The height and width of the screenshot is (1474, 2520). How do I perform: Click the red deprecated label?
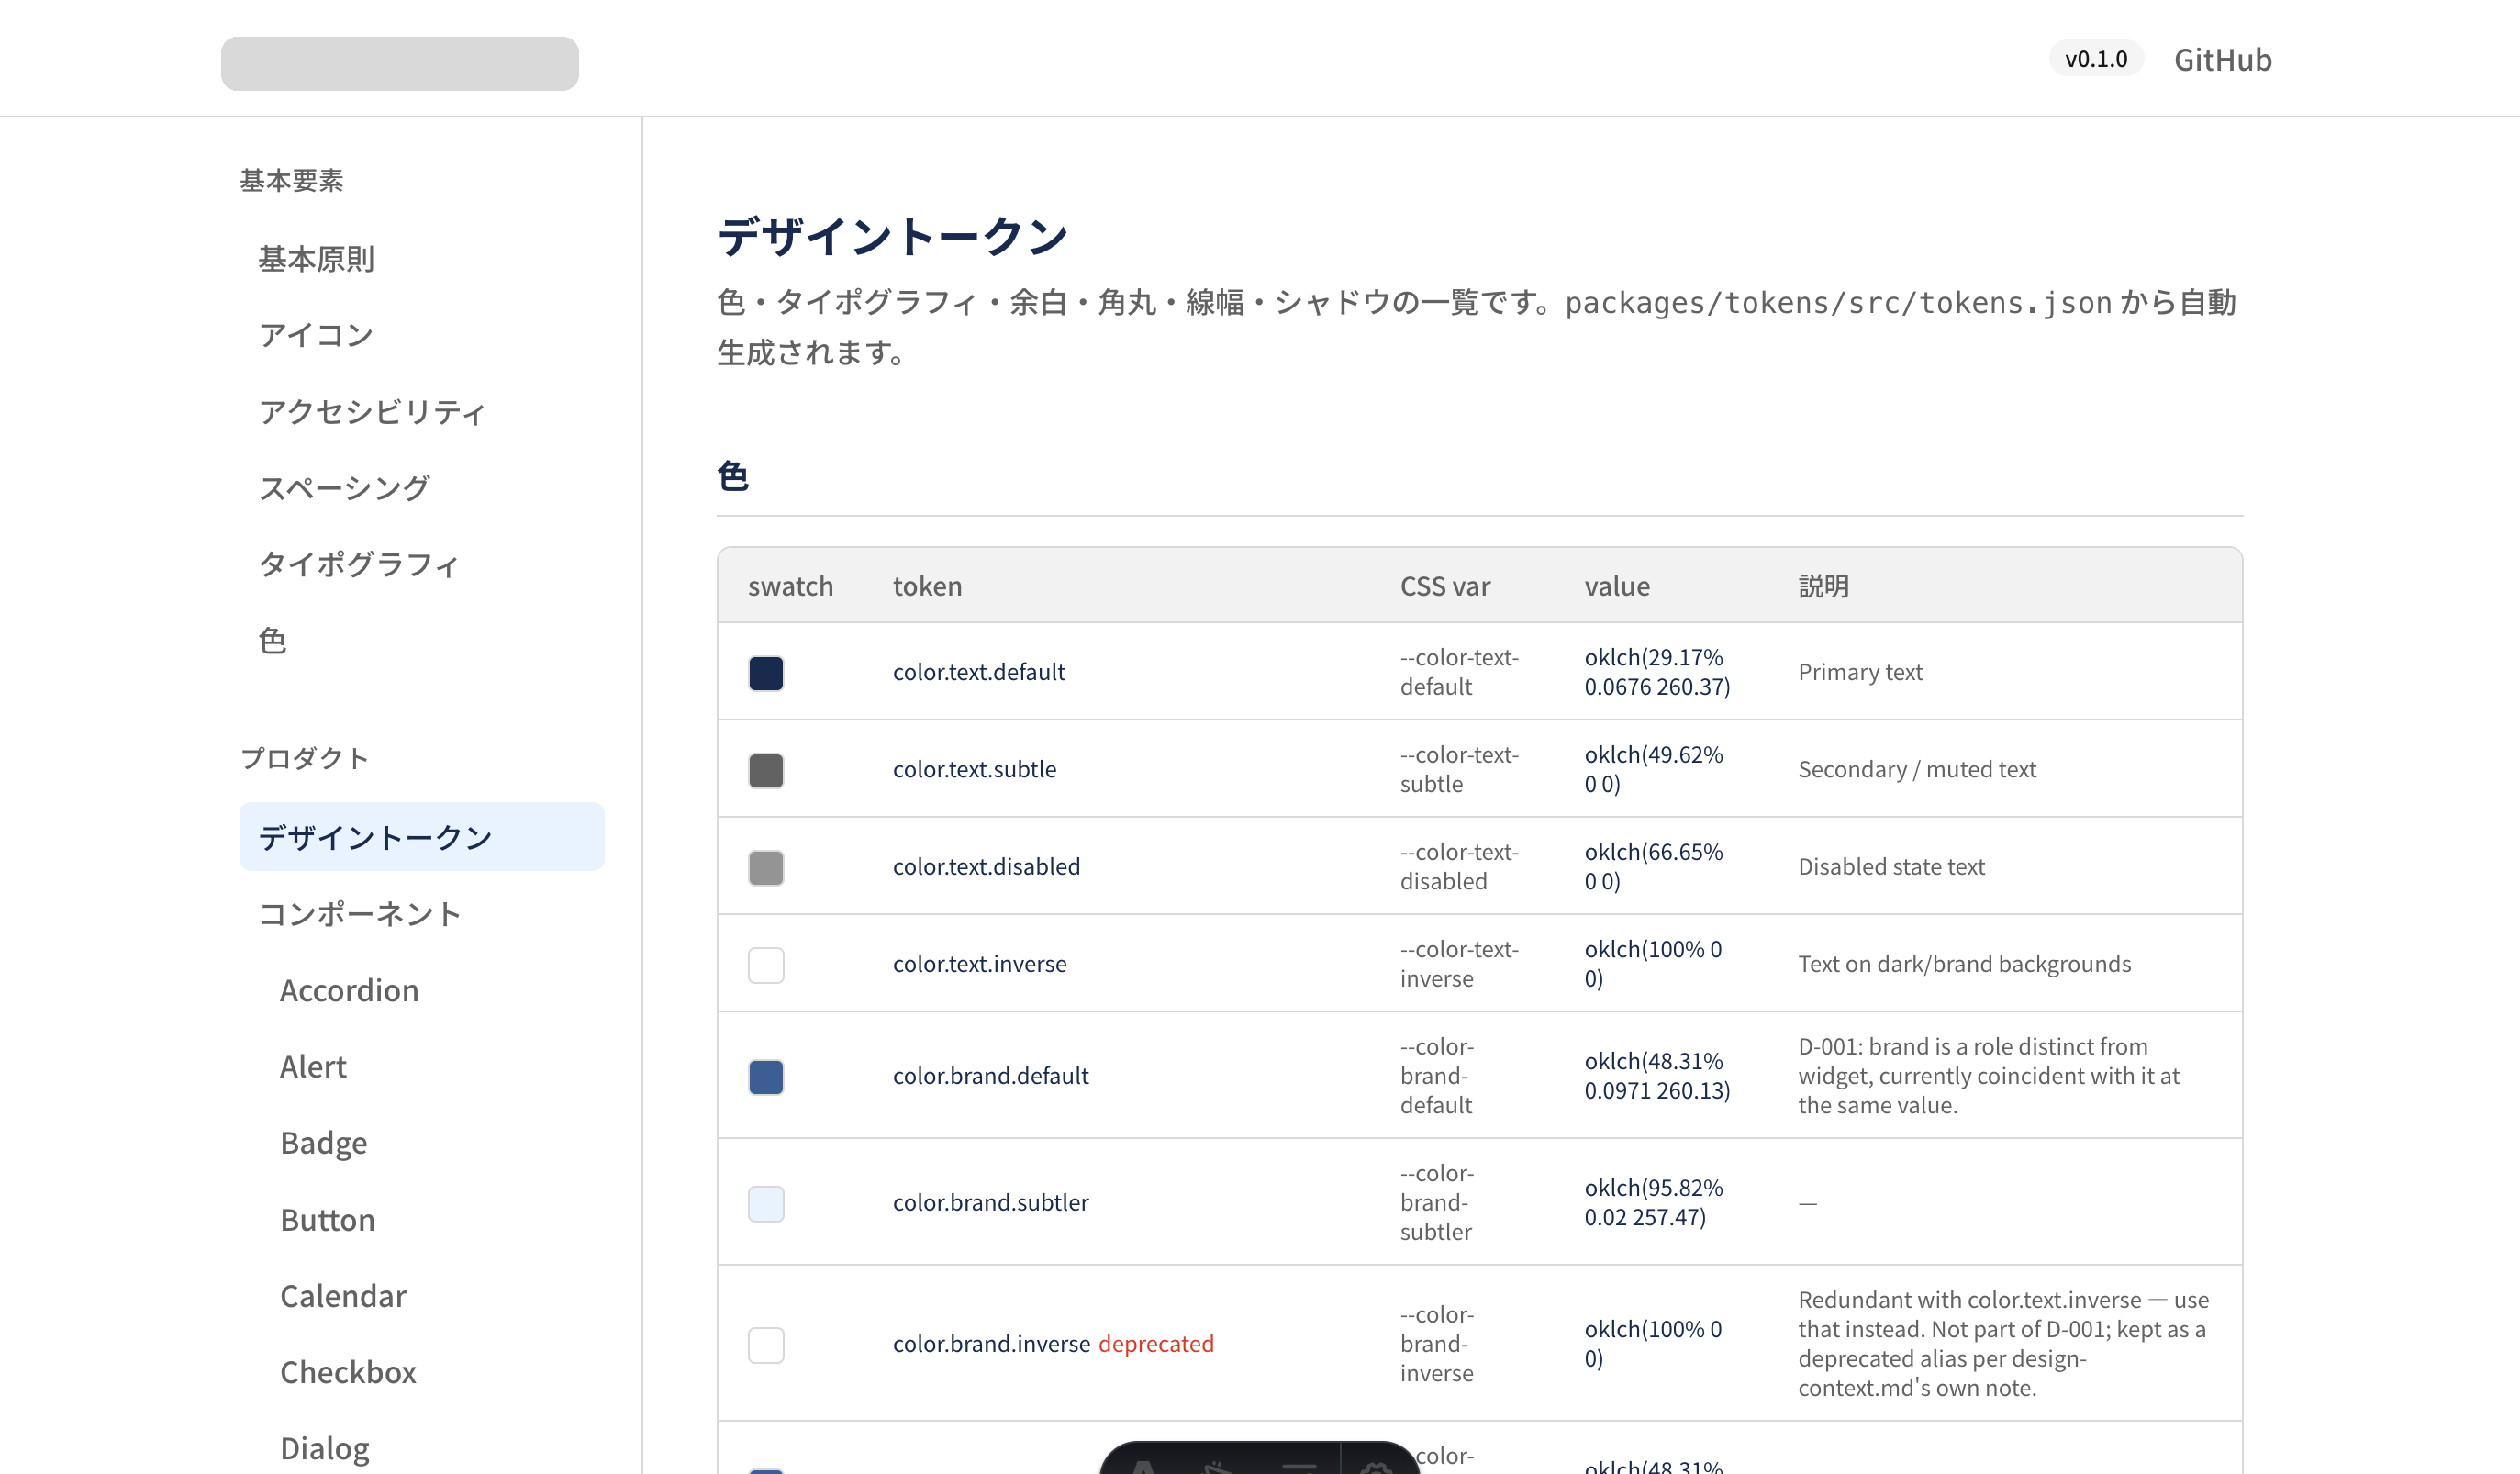[x=1156, y=1343]
